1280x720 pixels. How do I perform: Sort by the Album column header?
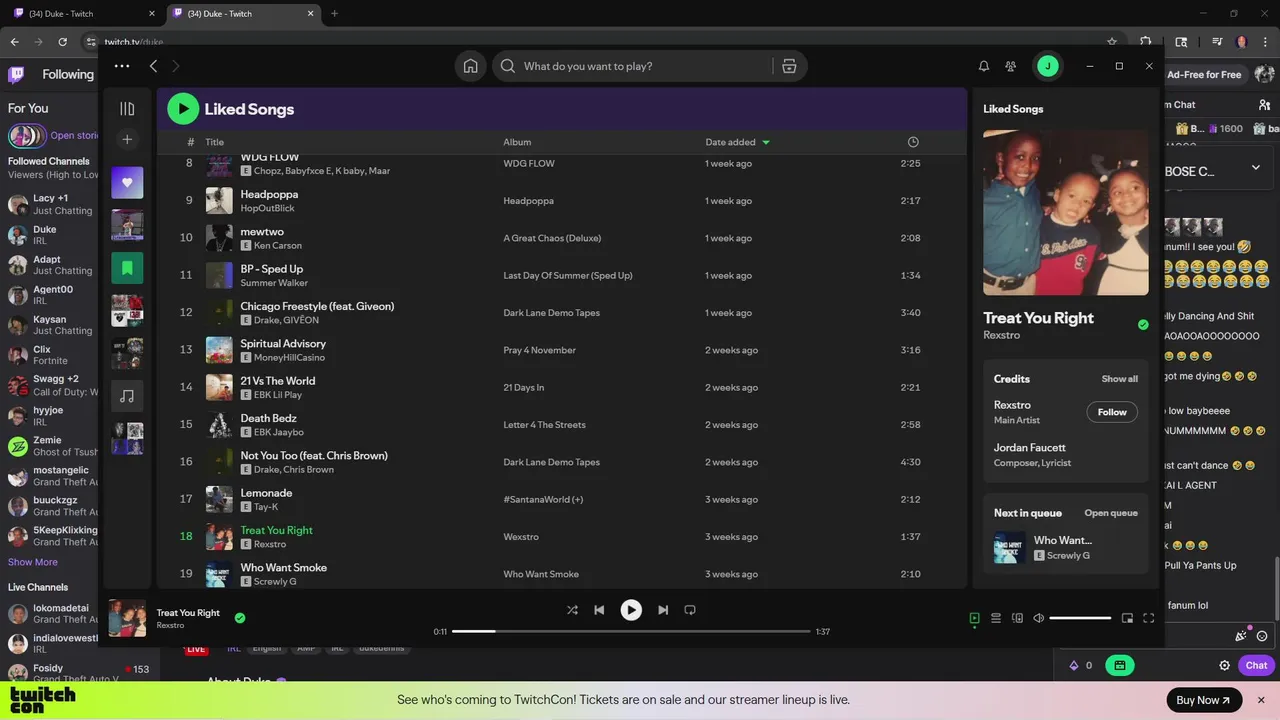click(517, 142)
